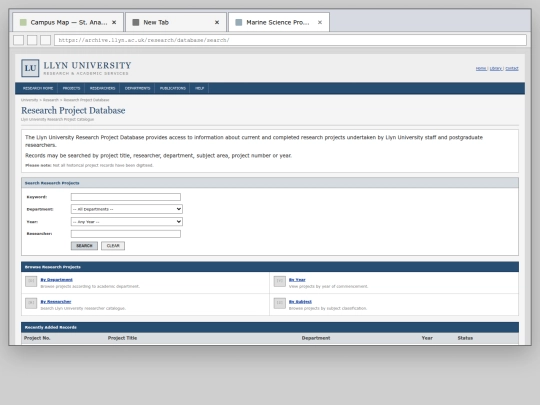Open the Home link in header
This screenshot has height=405, width=540.
pos(481,69)
